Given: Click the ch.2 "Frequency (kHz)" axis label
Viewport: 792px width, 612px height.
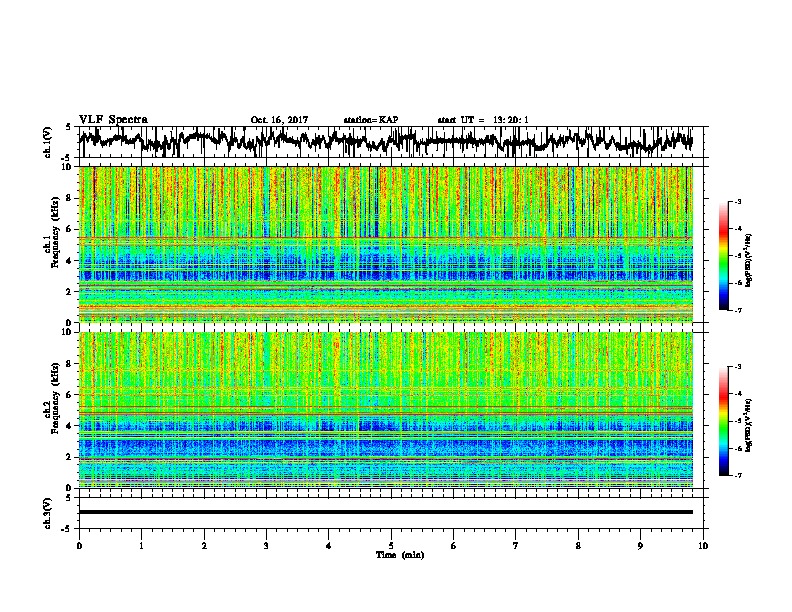Looking at the screenshot, I should pyautogui.click(x=55, y=397).
